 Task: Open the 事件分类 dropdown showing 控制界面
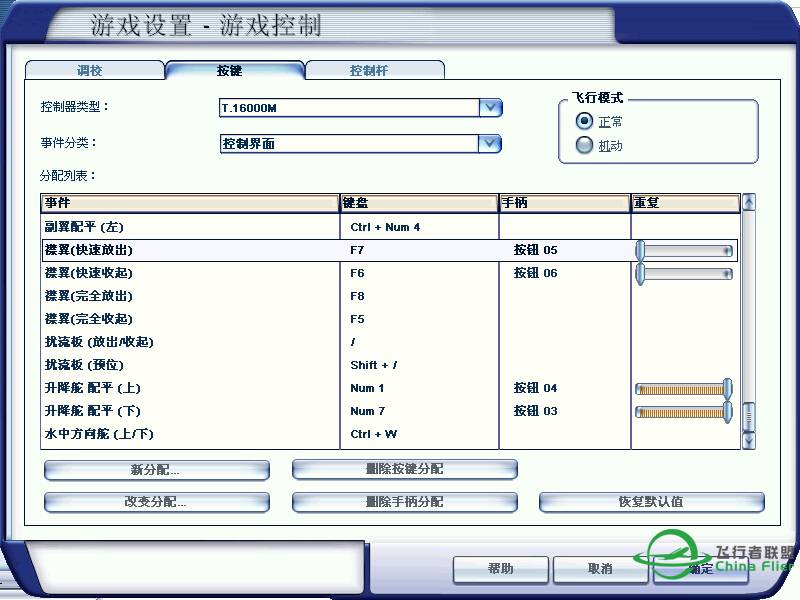point(490,143)
